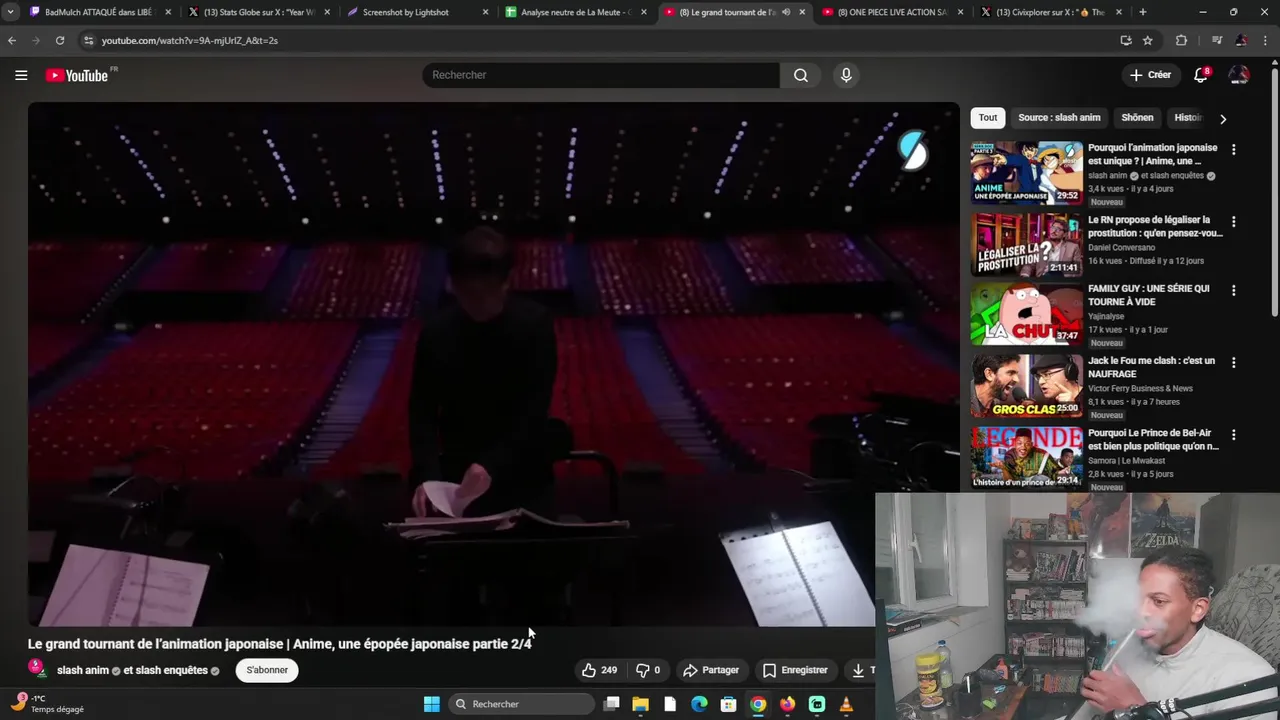Open slash anim channel avatar
The width and height of the screenshot is (1280, 720).
coord(37,669)
